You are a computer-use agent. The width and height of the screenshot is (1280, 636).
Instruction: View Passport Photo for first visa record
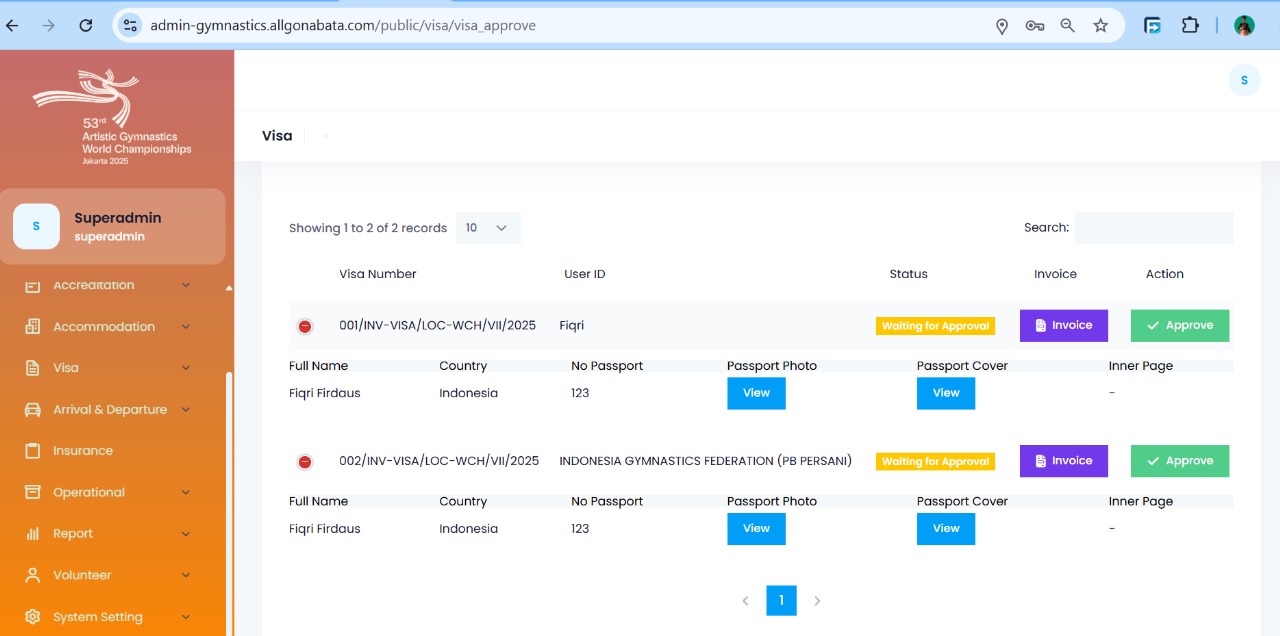(x=756, y=393)
